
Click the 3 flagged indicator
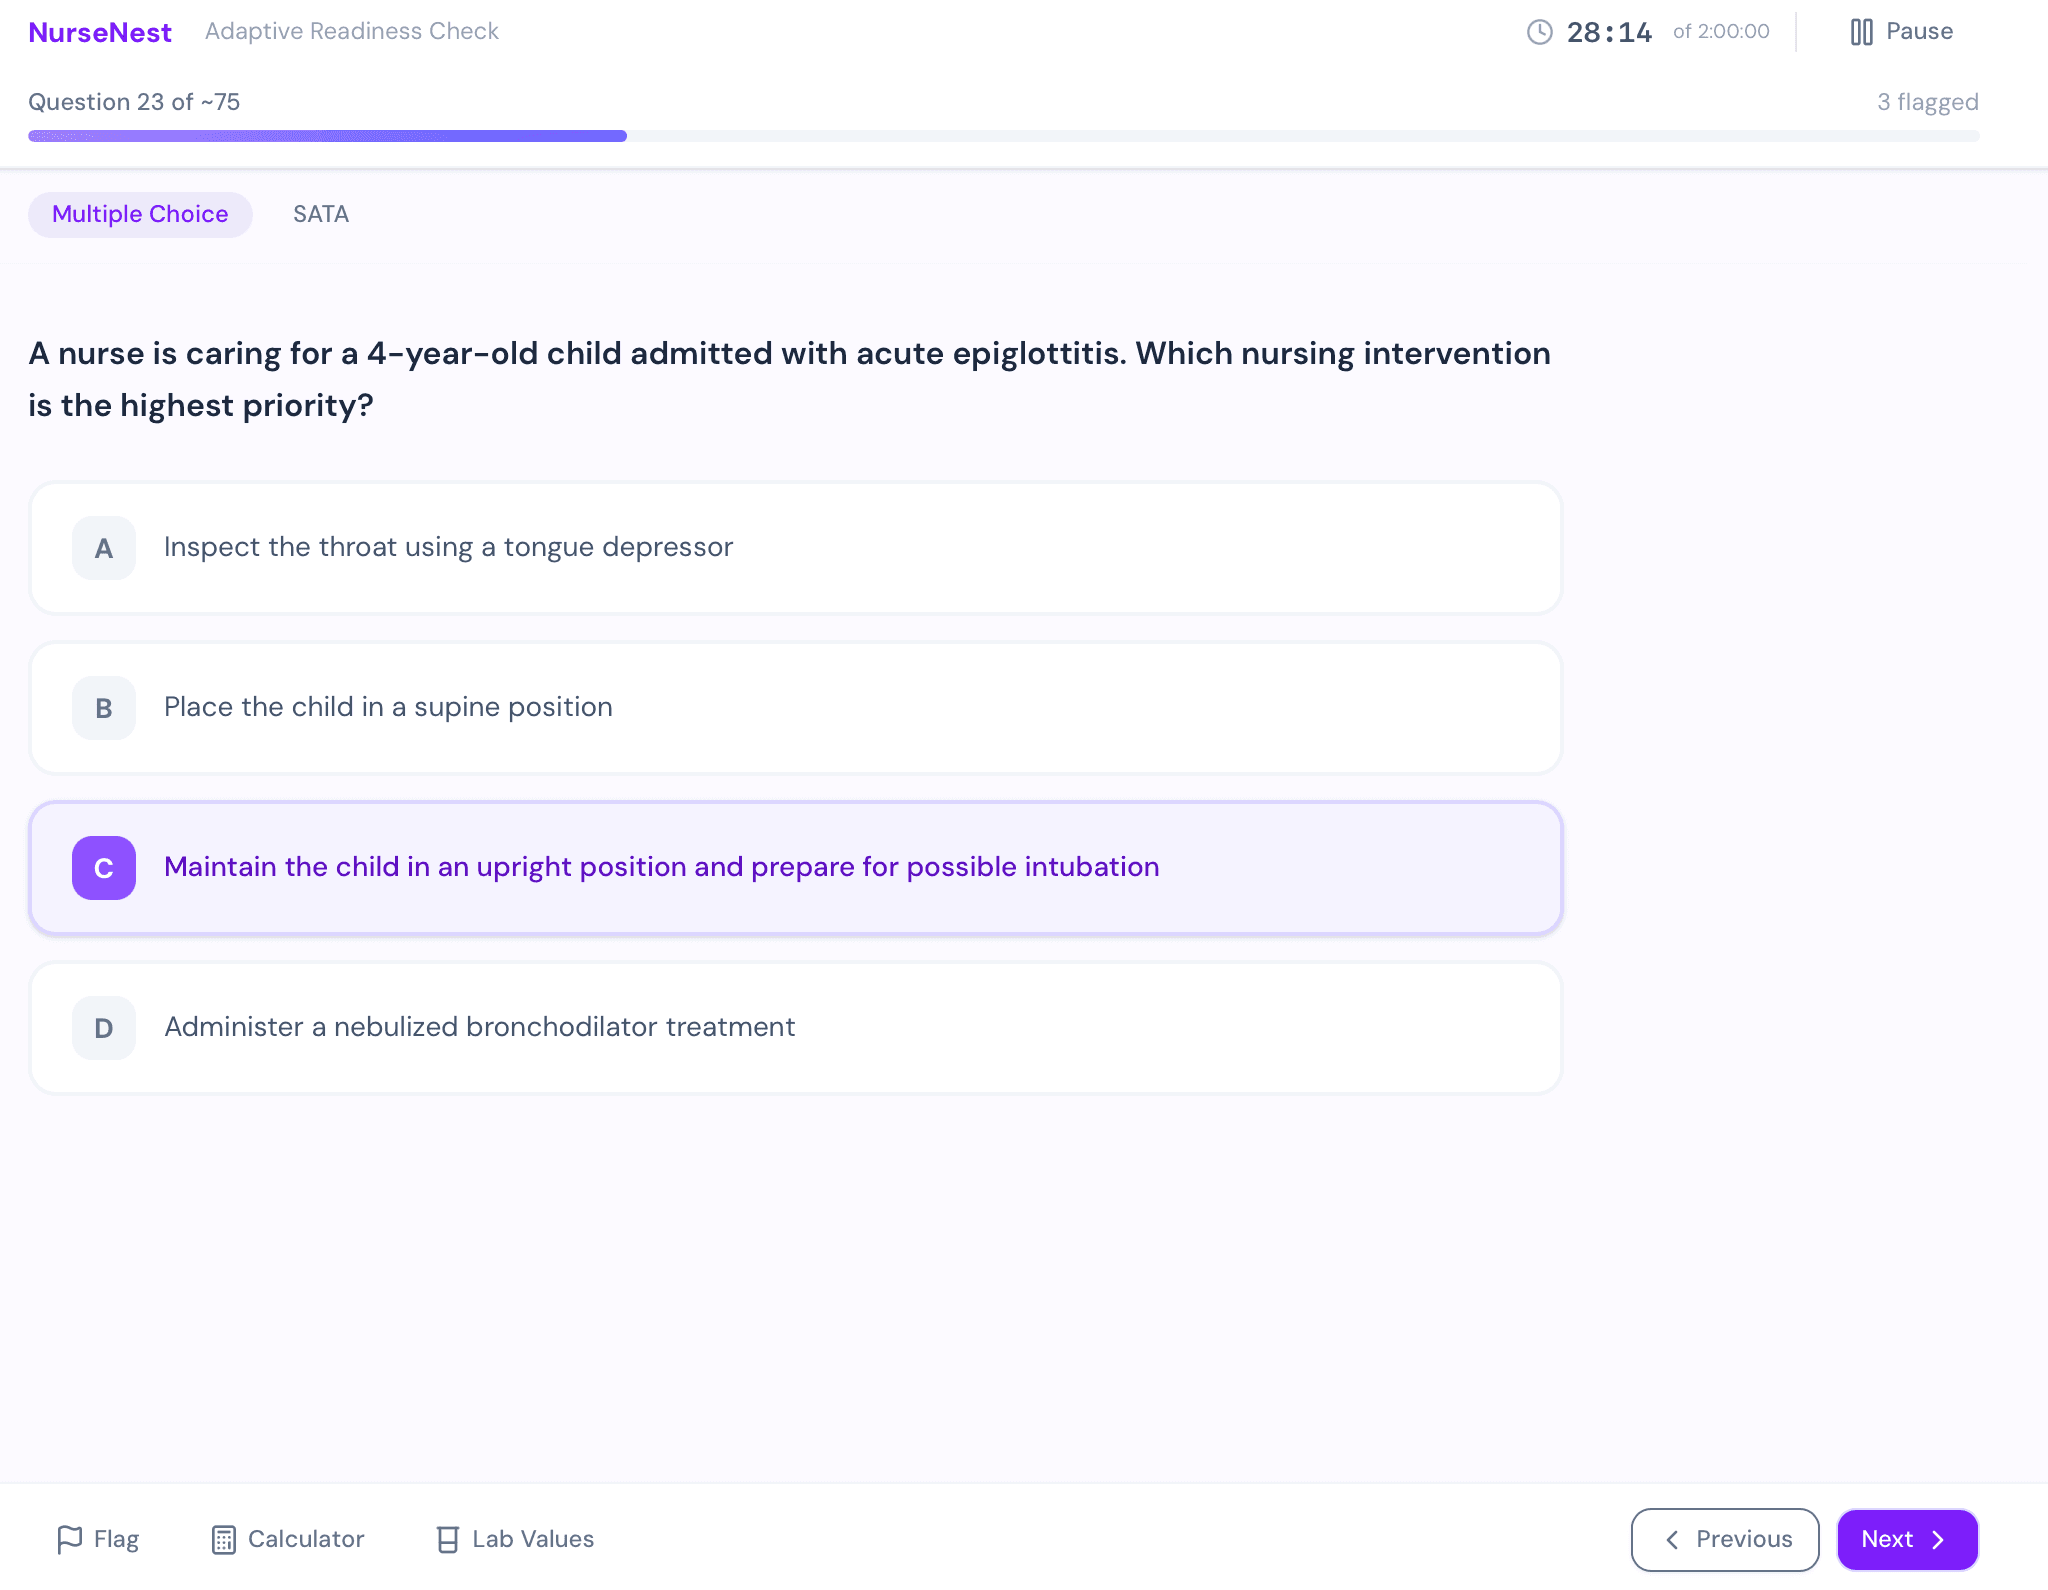point(1927,102)
